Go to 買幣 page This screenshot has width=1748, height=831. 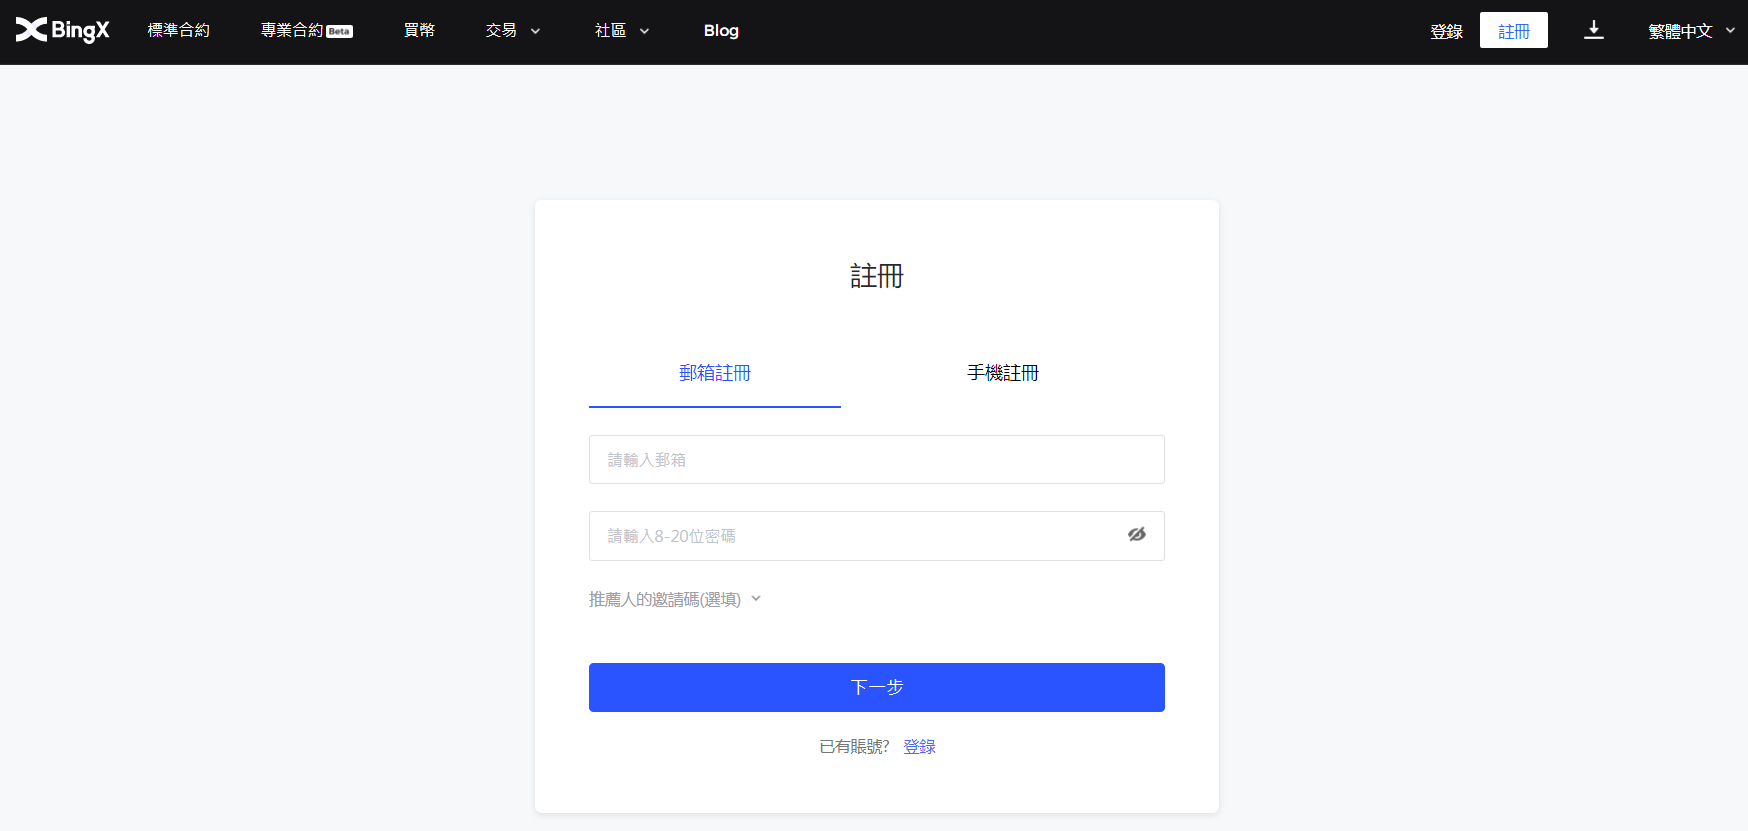coord(419,30)
